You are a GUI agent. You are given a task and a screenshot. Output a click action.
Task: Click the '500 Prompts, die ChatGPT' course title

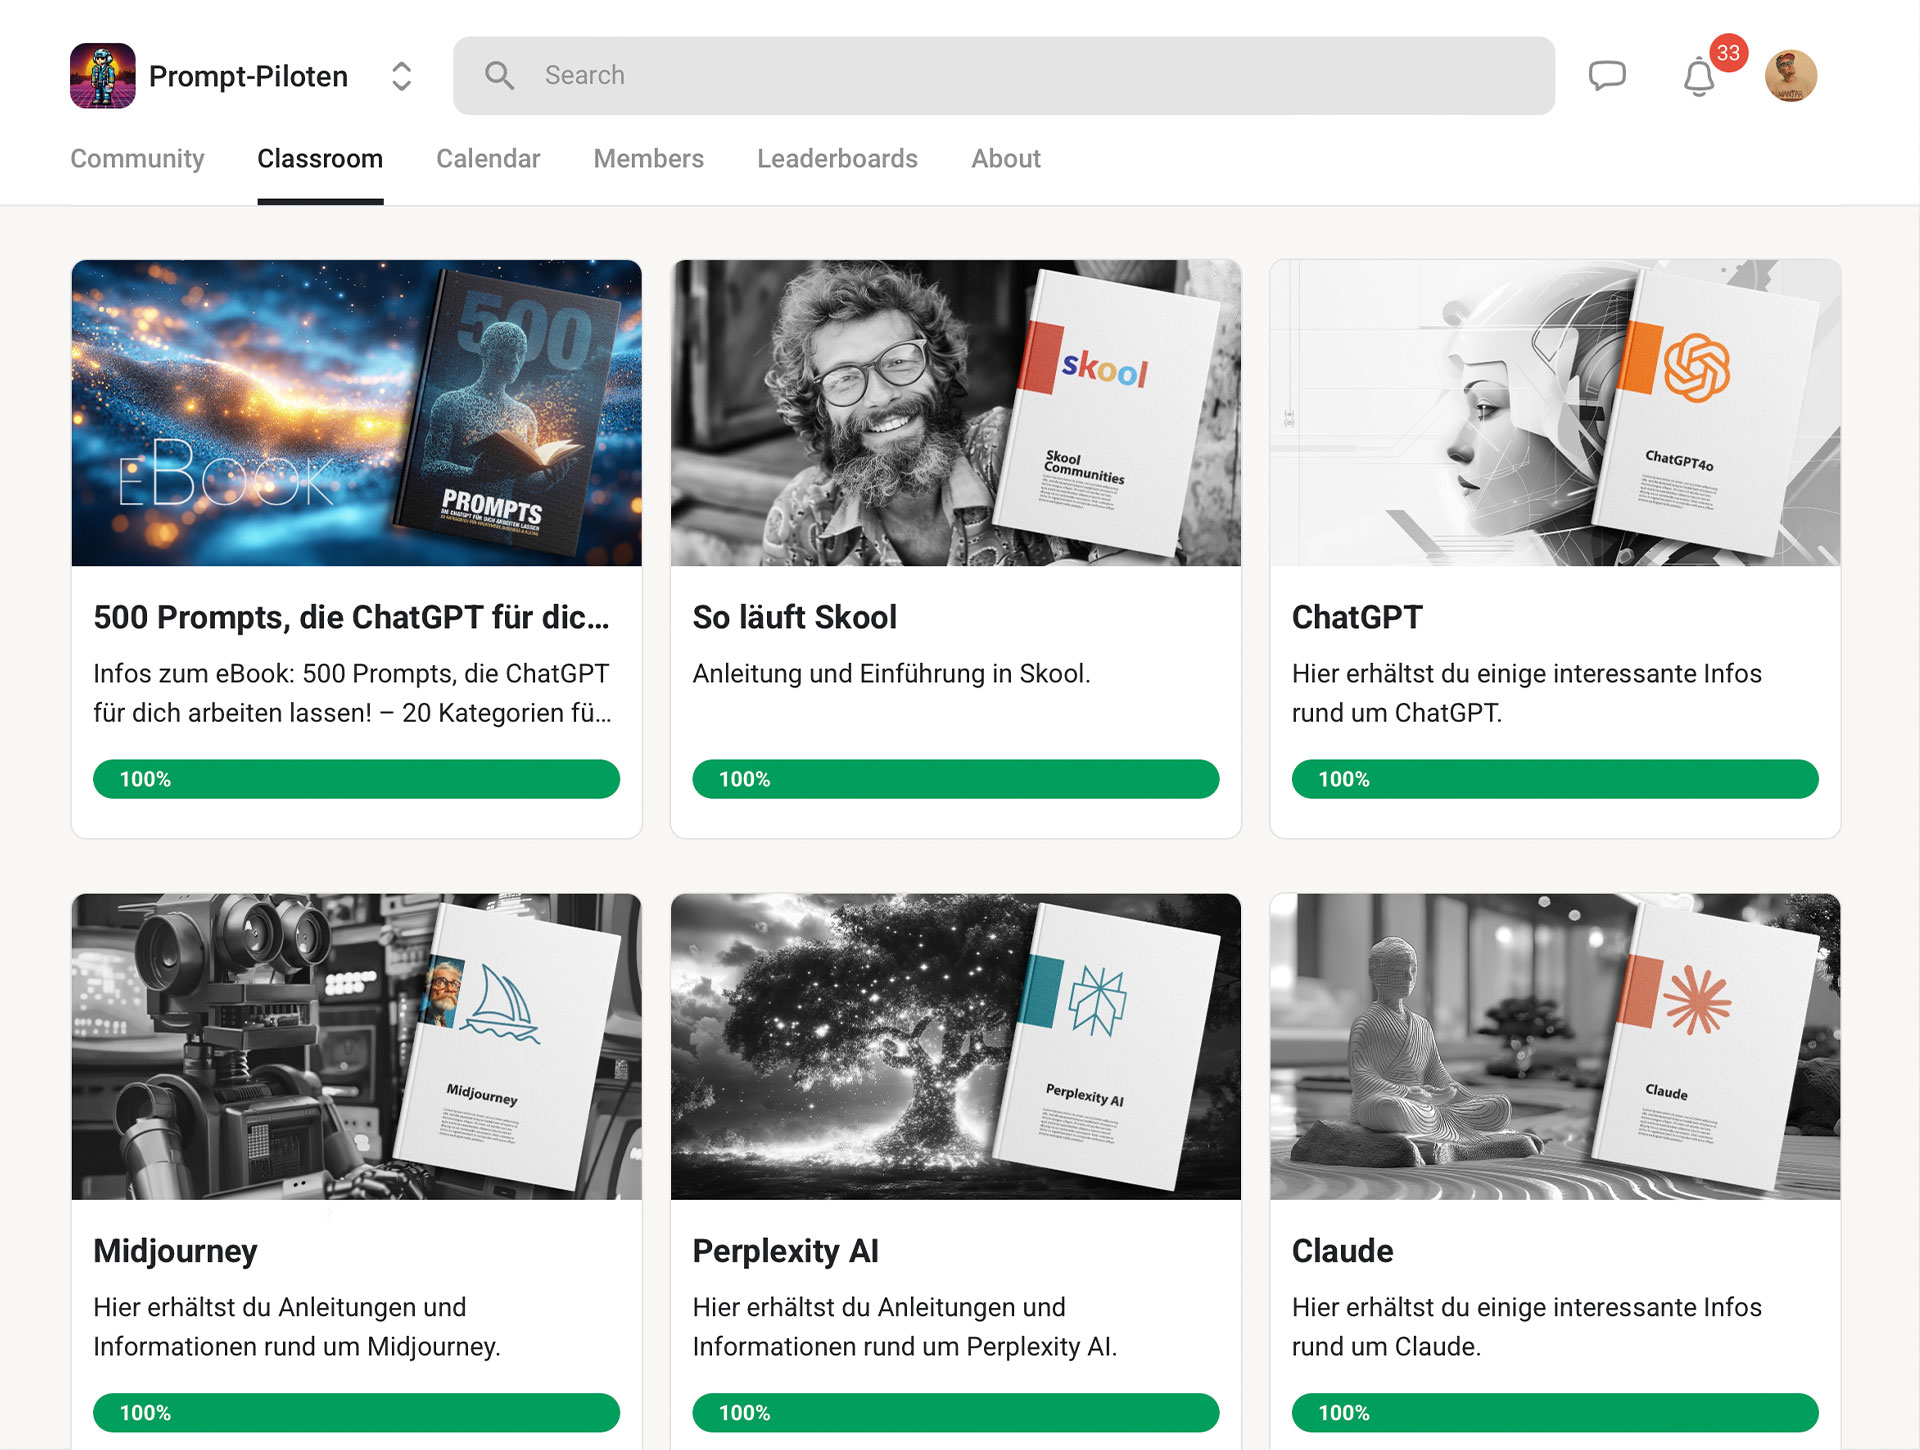pos(351,617)
